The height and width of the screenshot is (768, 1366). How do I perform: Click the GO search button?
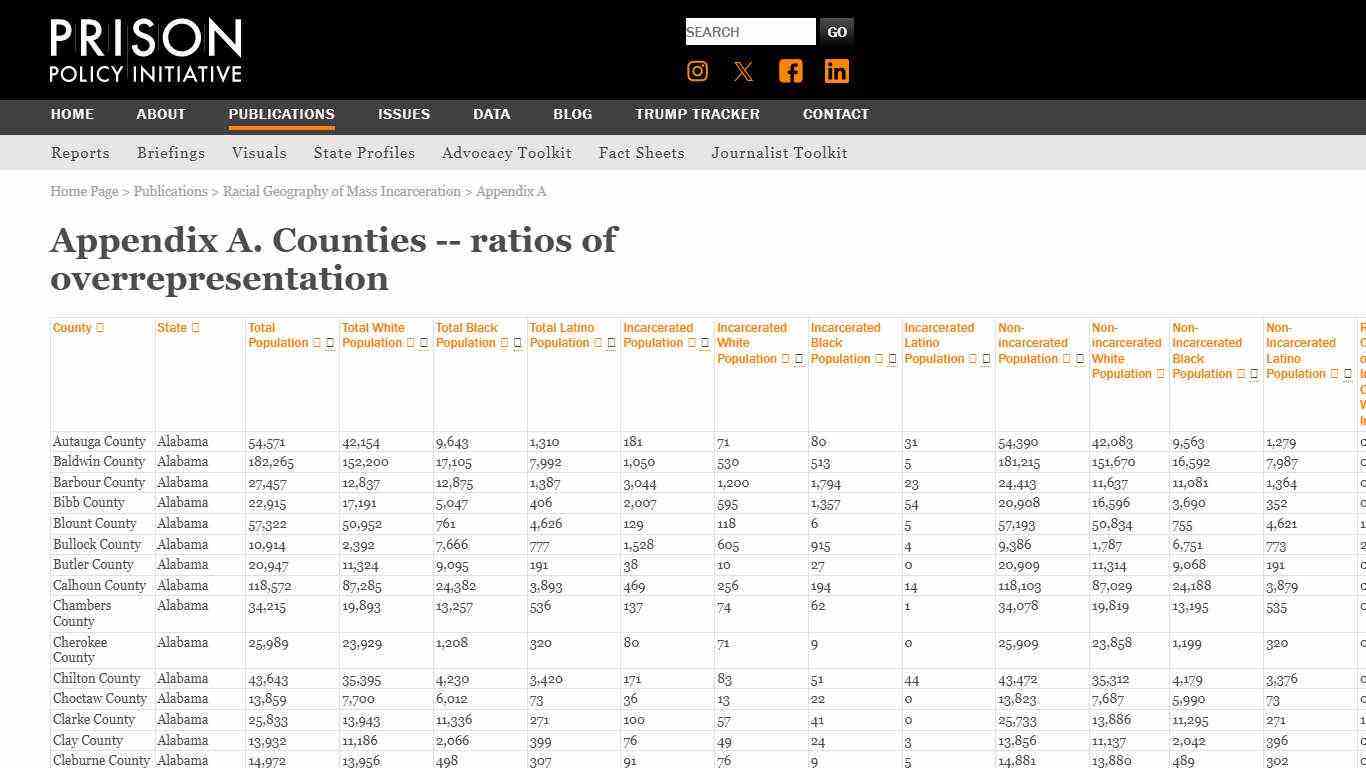point(837,31)
